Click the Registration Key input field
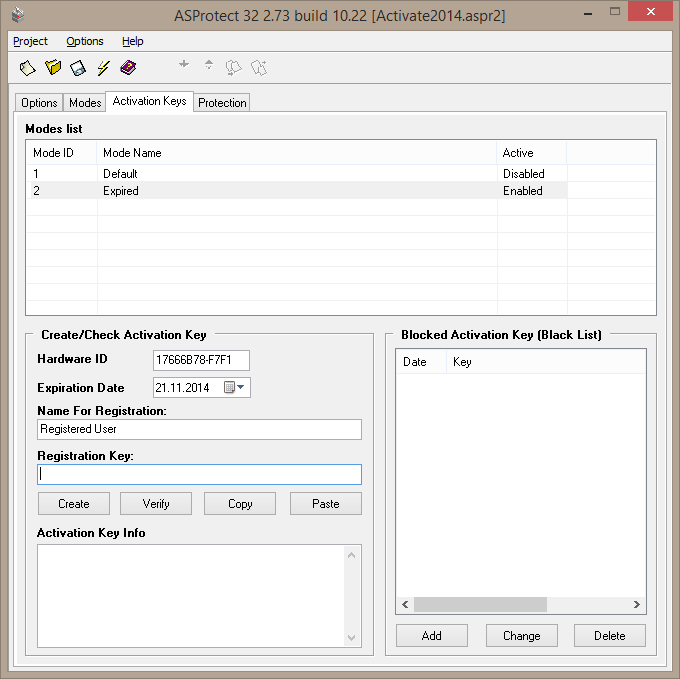Image resolution: width=680 pixels, height=679 pixels. (x=199, y=474)
